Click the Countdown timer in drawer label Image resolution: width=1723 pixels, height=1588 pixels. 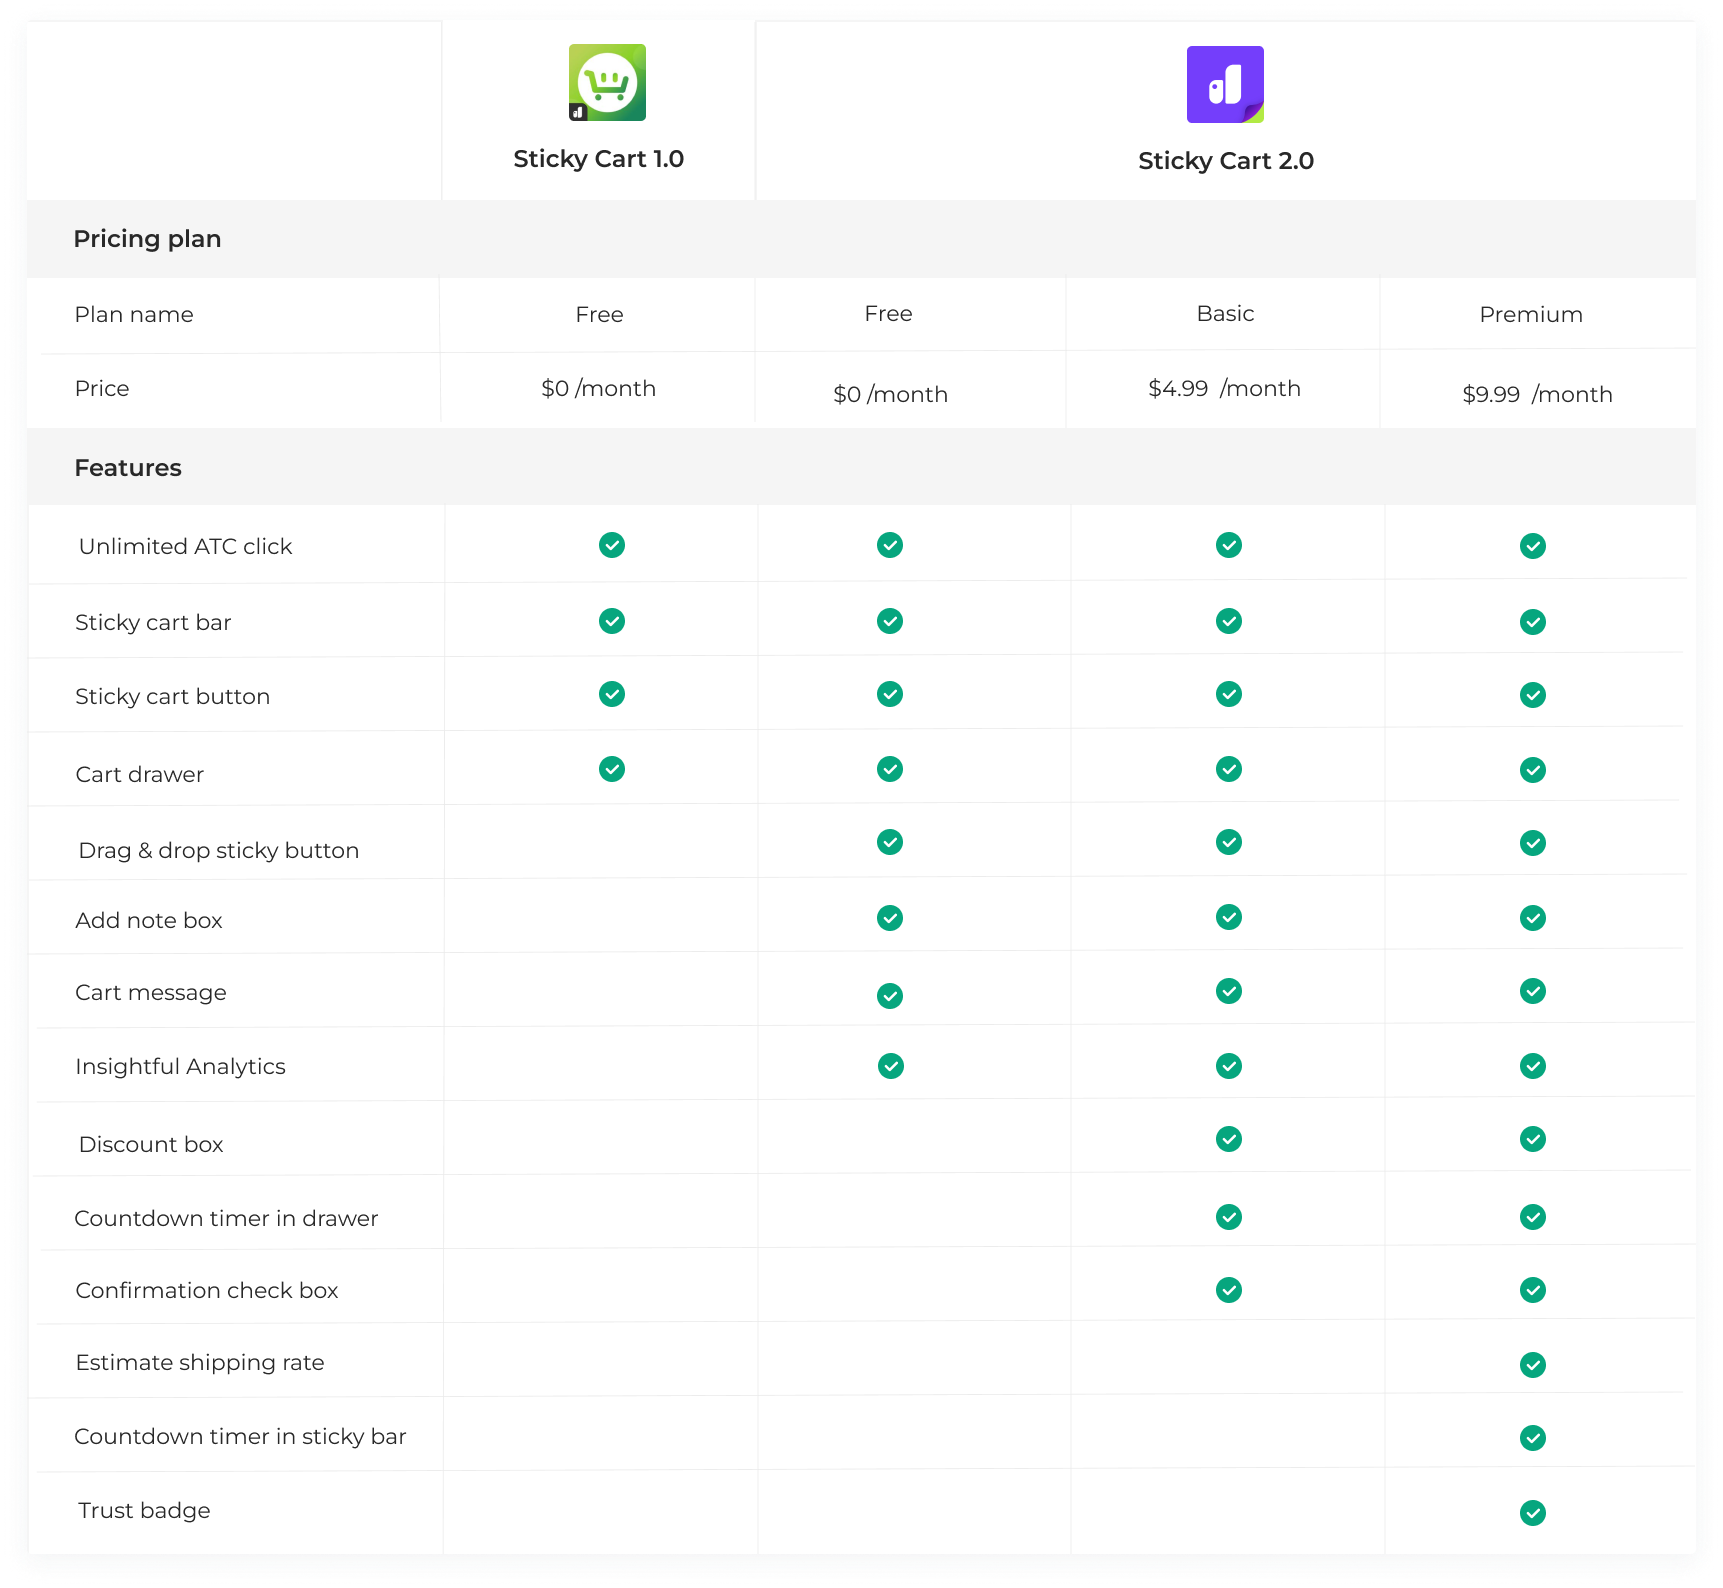pos(226,1219)
